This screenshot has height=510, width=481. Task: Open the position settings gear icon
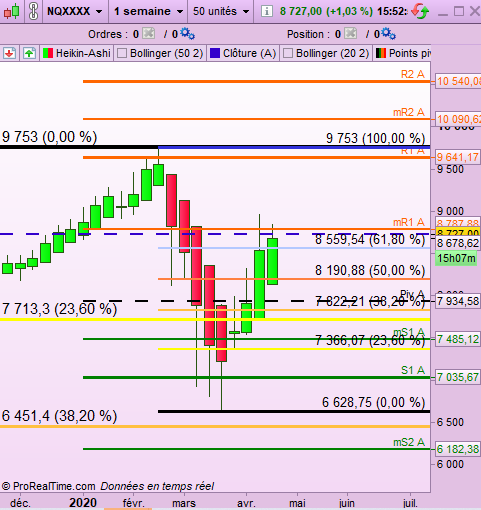pos(389,34)
